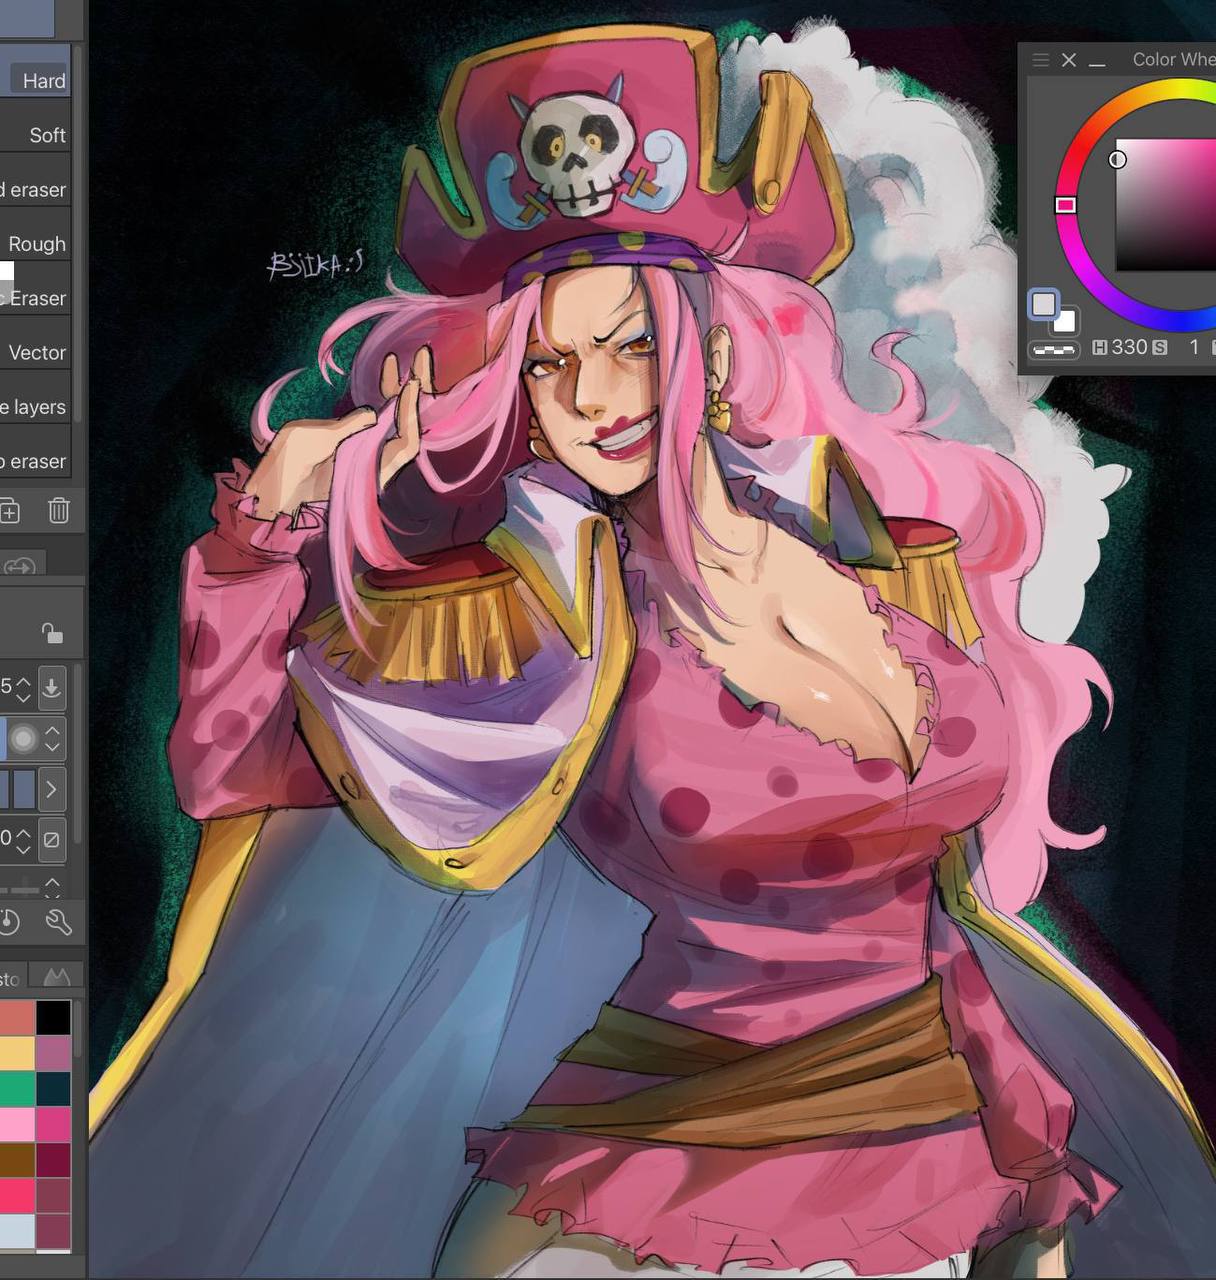Click the S saturation label icon

1160,348
